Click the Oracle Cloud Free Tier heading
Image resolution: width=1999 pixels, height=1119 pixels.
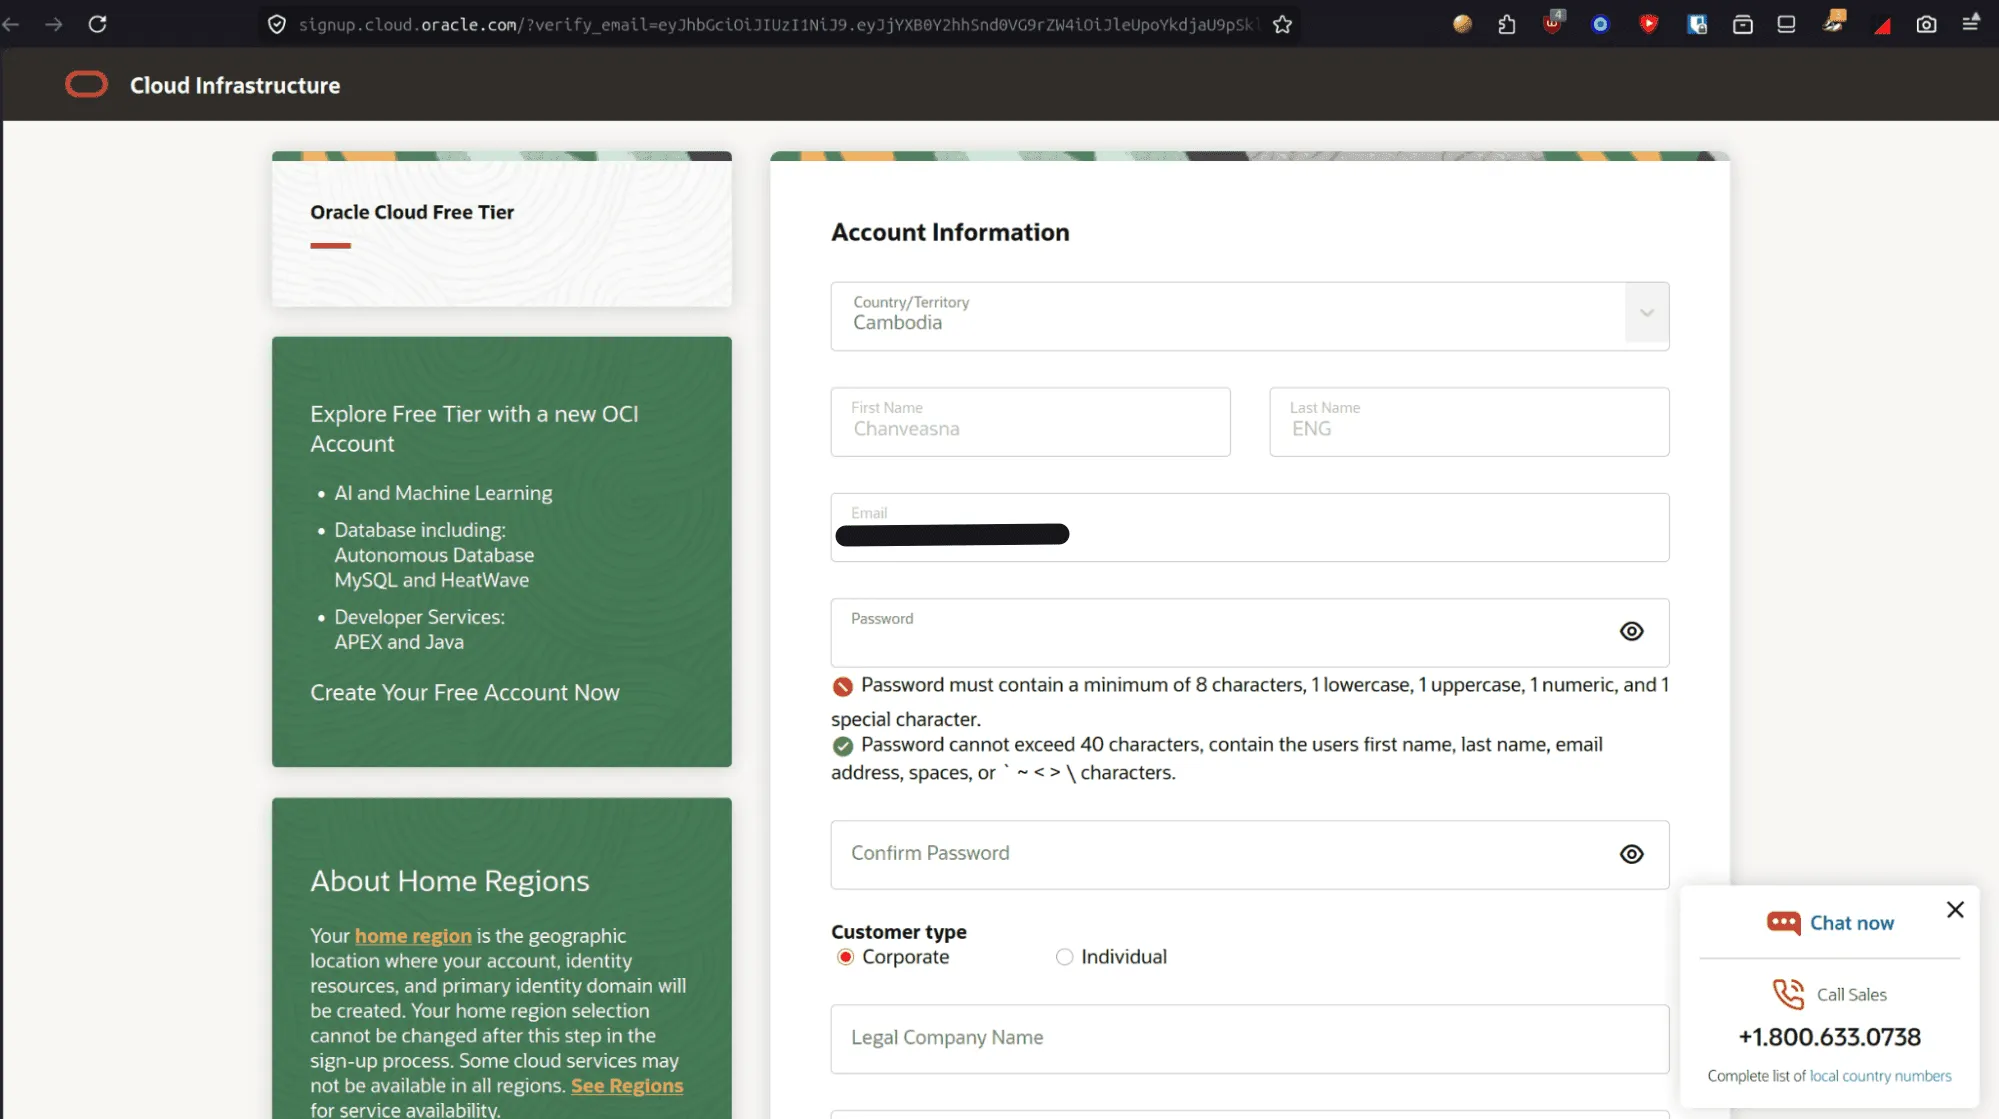click(412, 212)
